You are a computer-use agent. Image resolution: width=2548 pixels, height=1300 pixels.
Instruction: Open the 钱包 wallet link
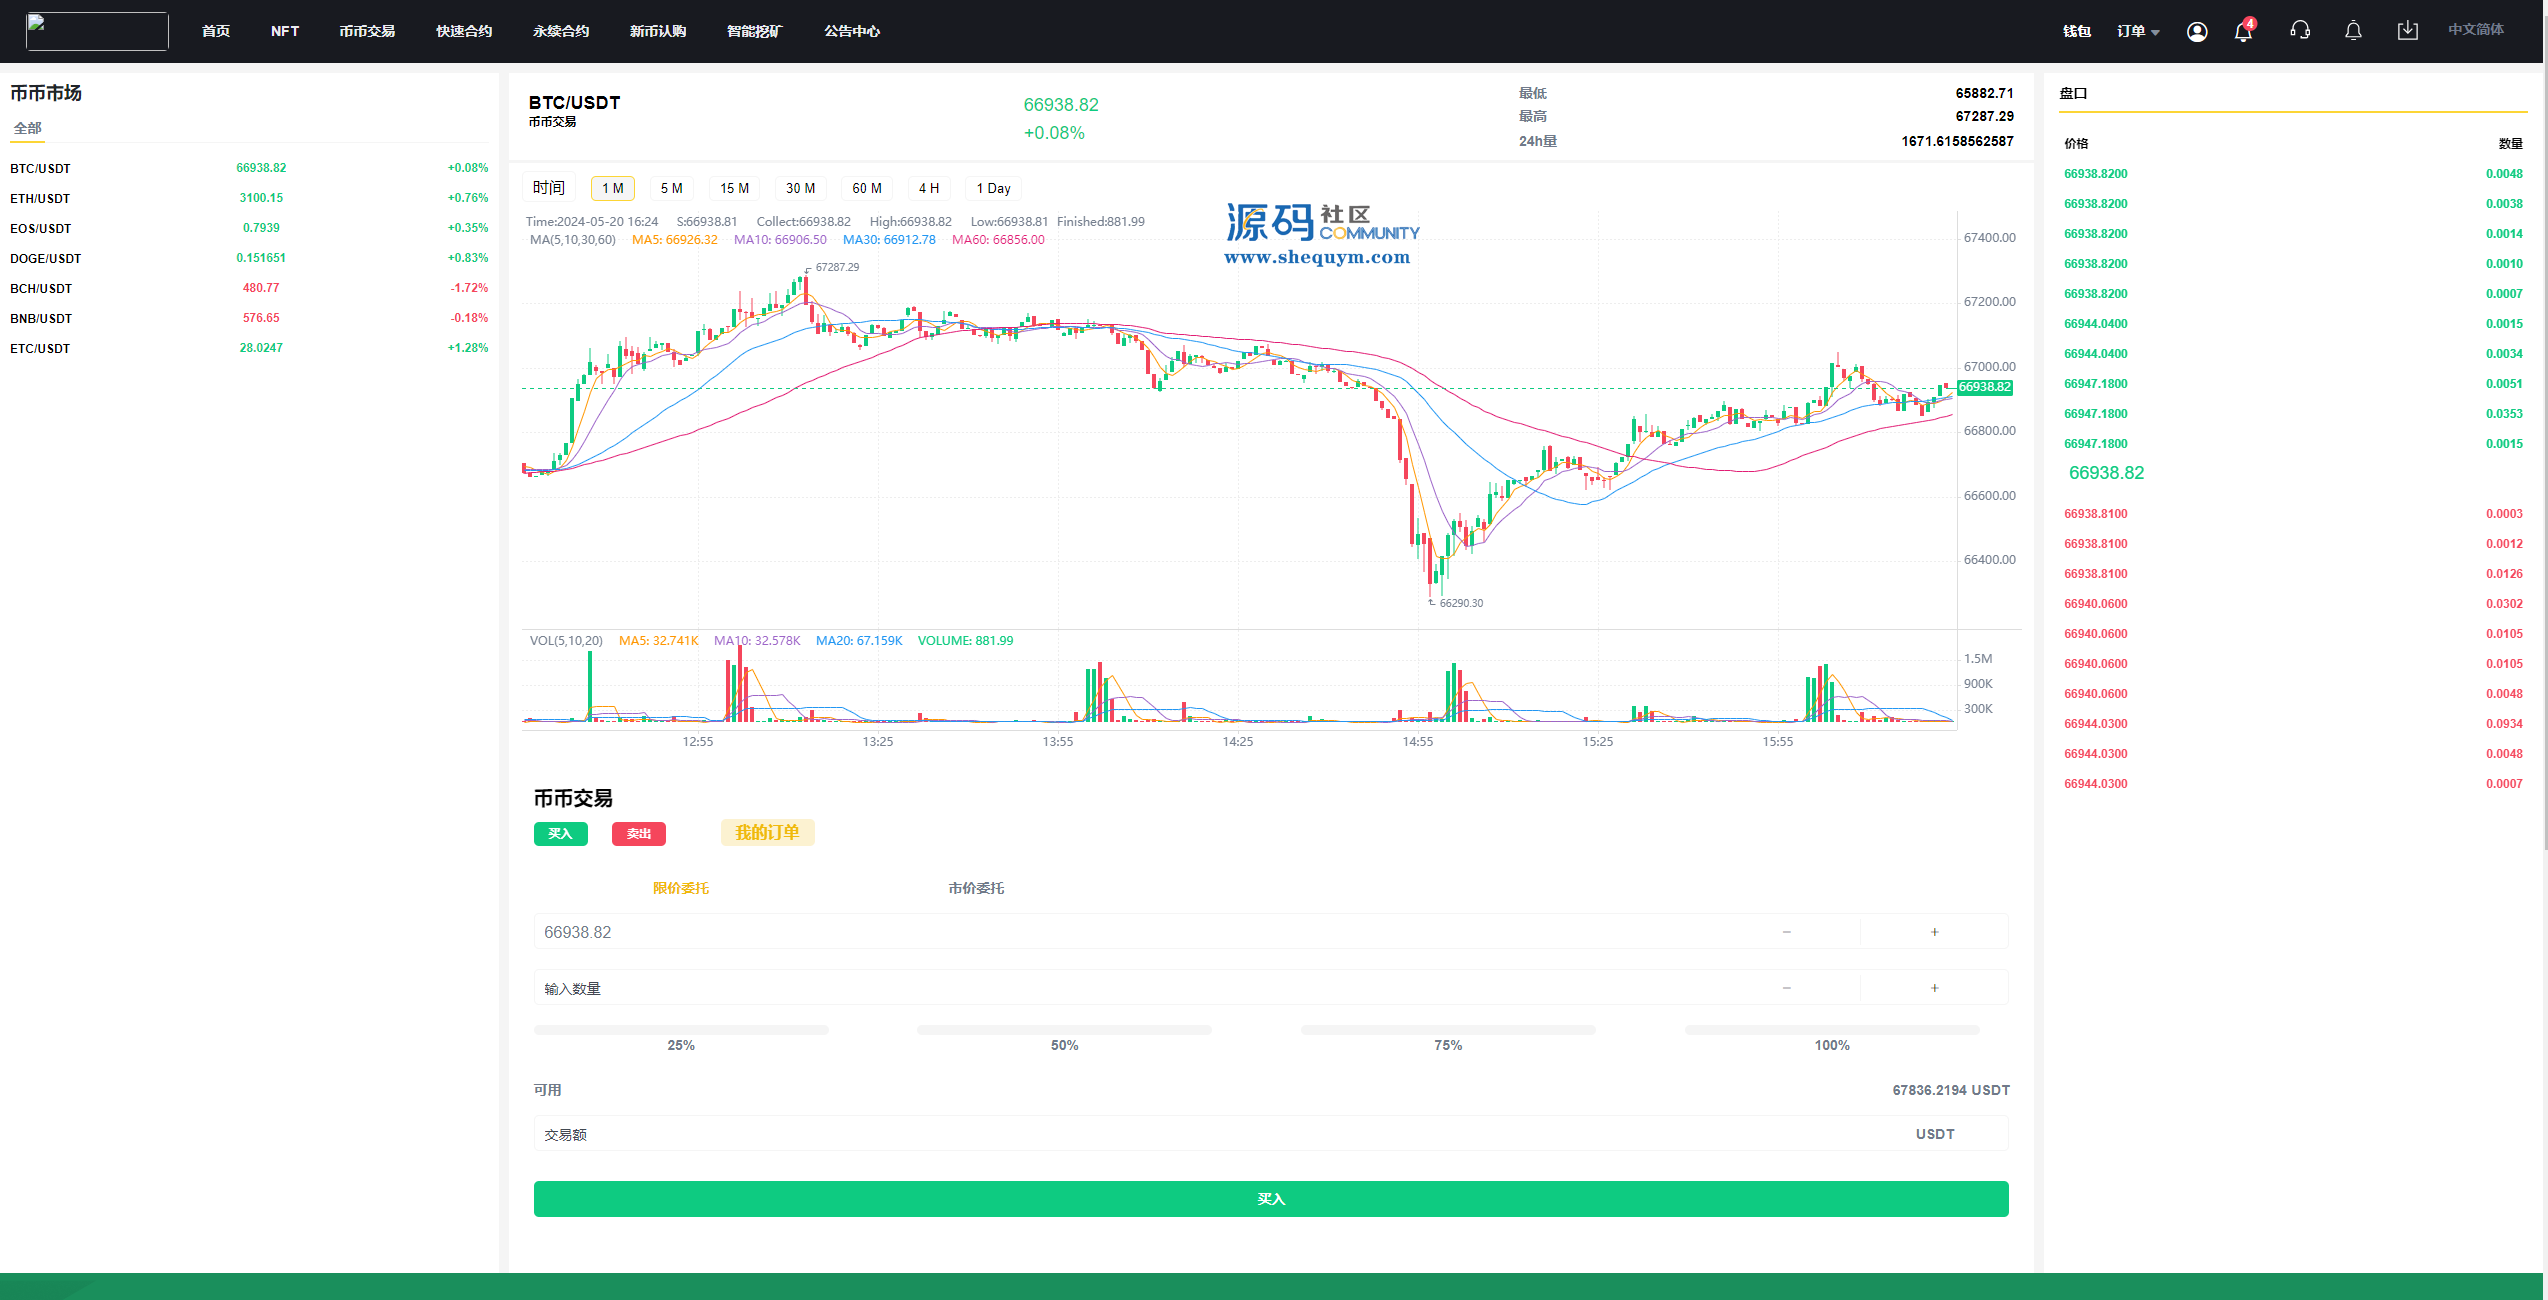pos(2077,31)
